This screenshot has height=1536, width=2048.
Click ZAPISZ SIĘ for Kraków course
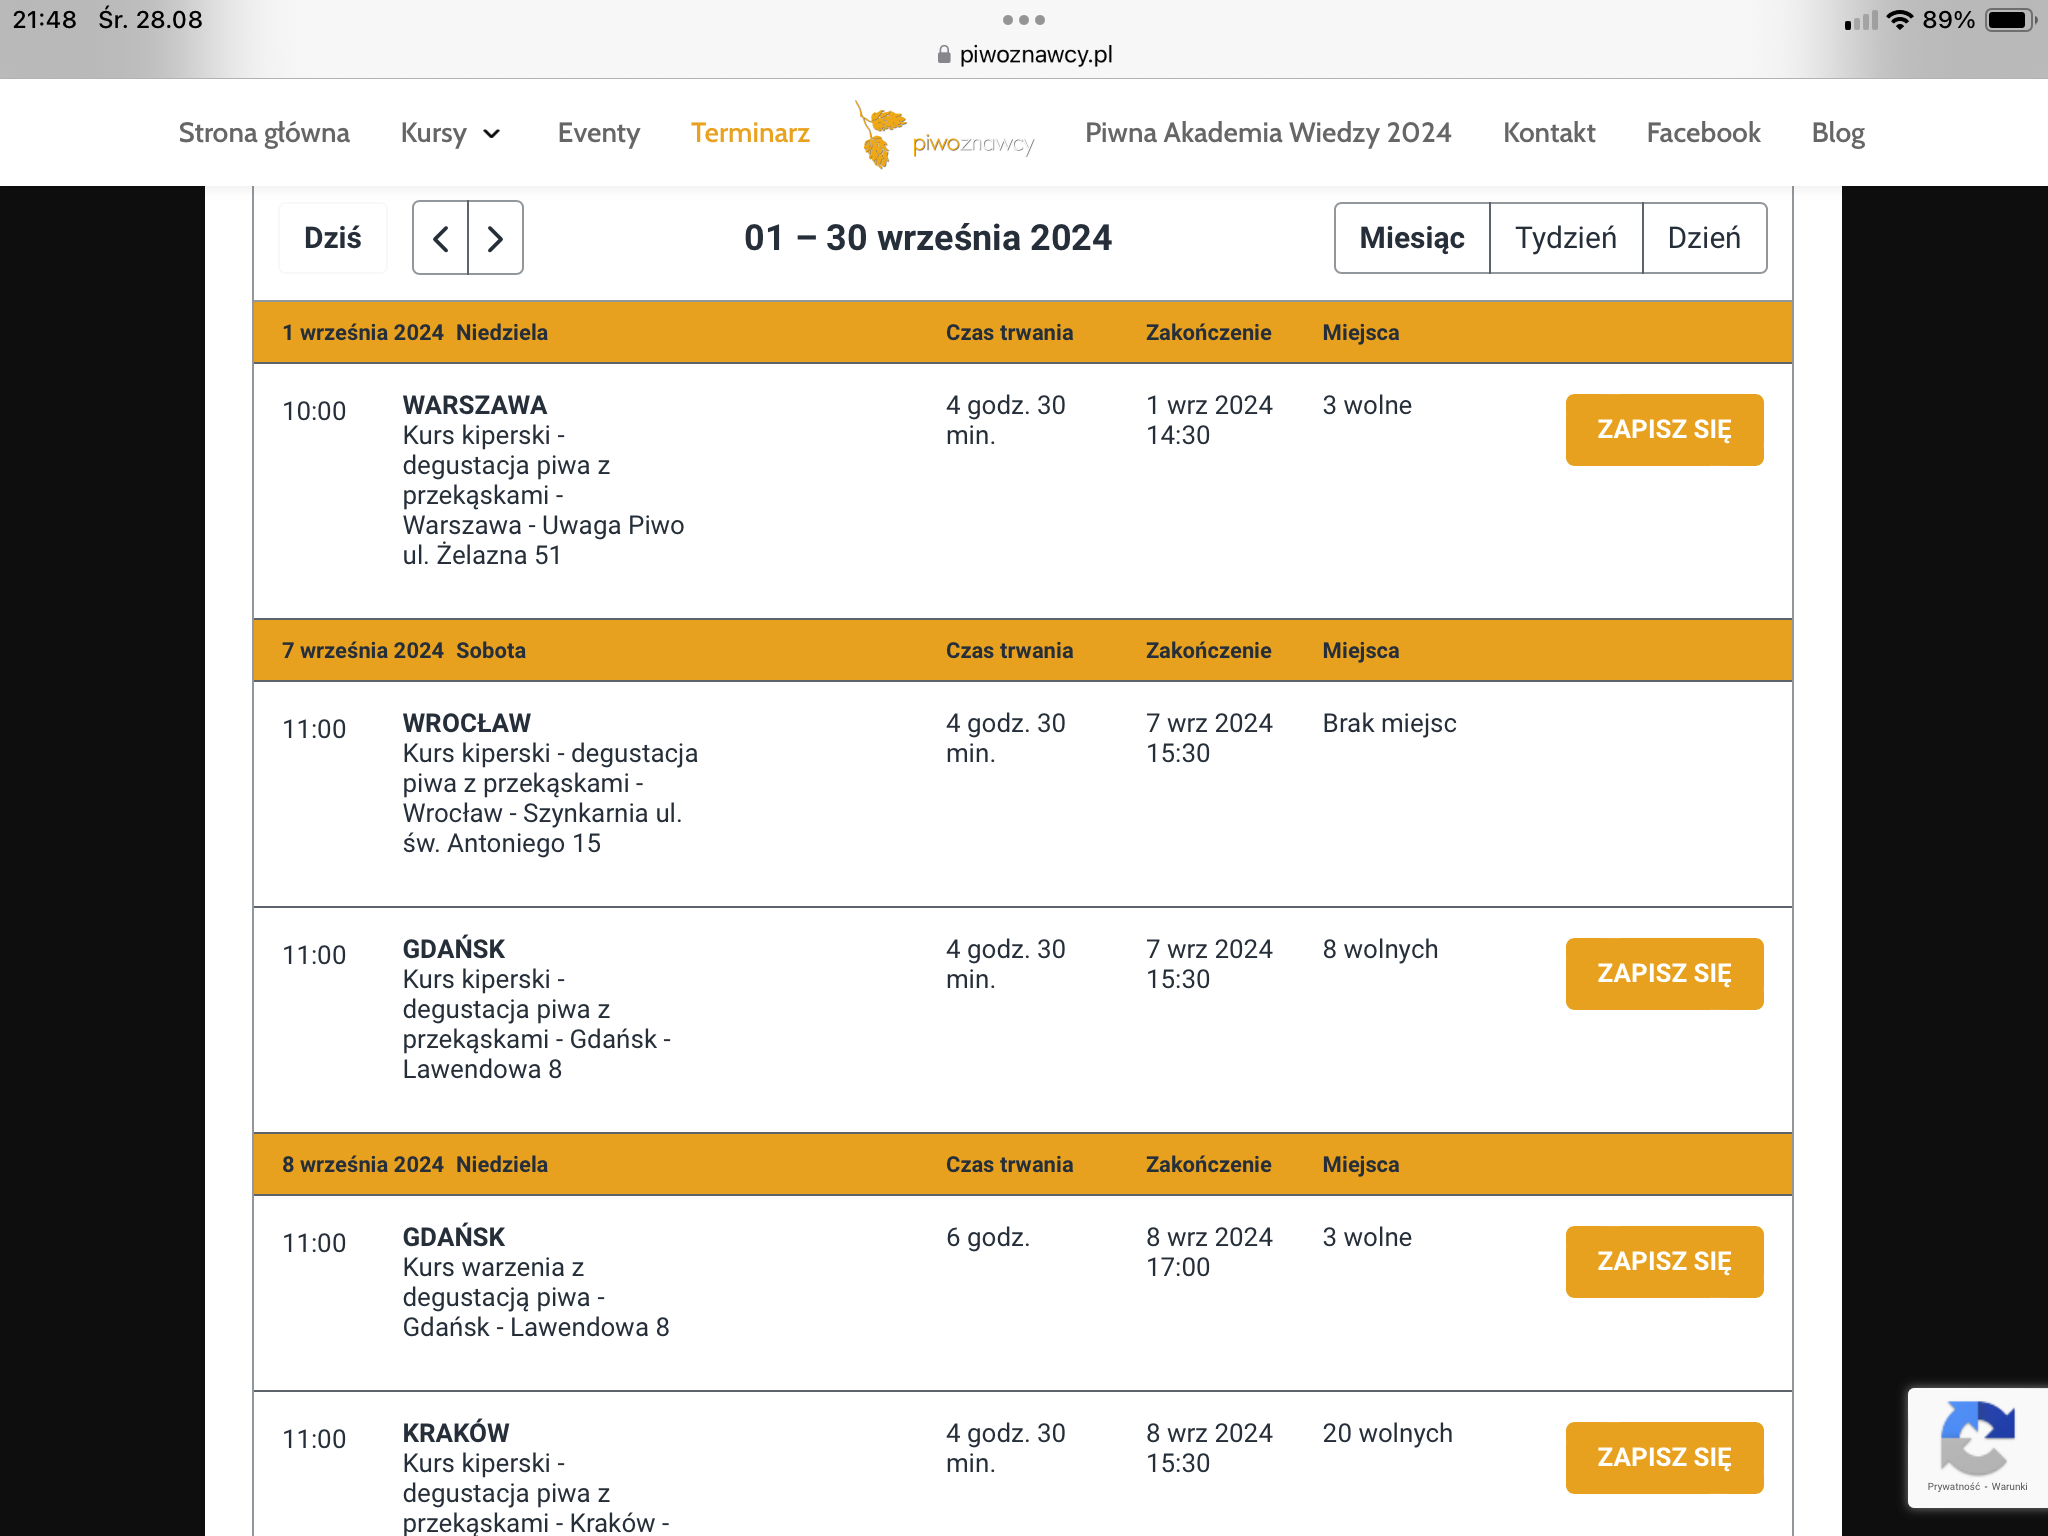1664,1457
